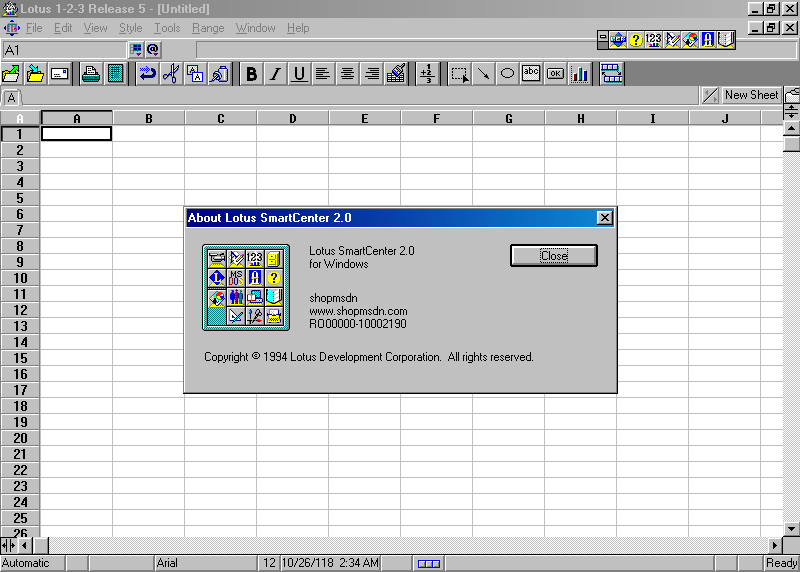Click the Open File toolbar icon
800x572 pixels.
[11, 73]
